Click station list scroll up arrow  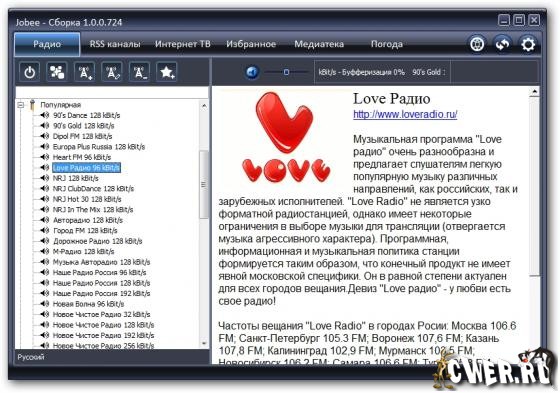[x=204, y=105]
